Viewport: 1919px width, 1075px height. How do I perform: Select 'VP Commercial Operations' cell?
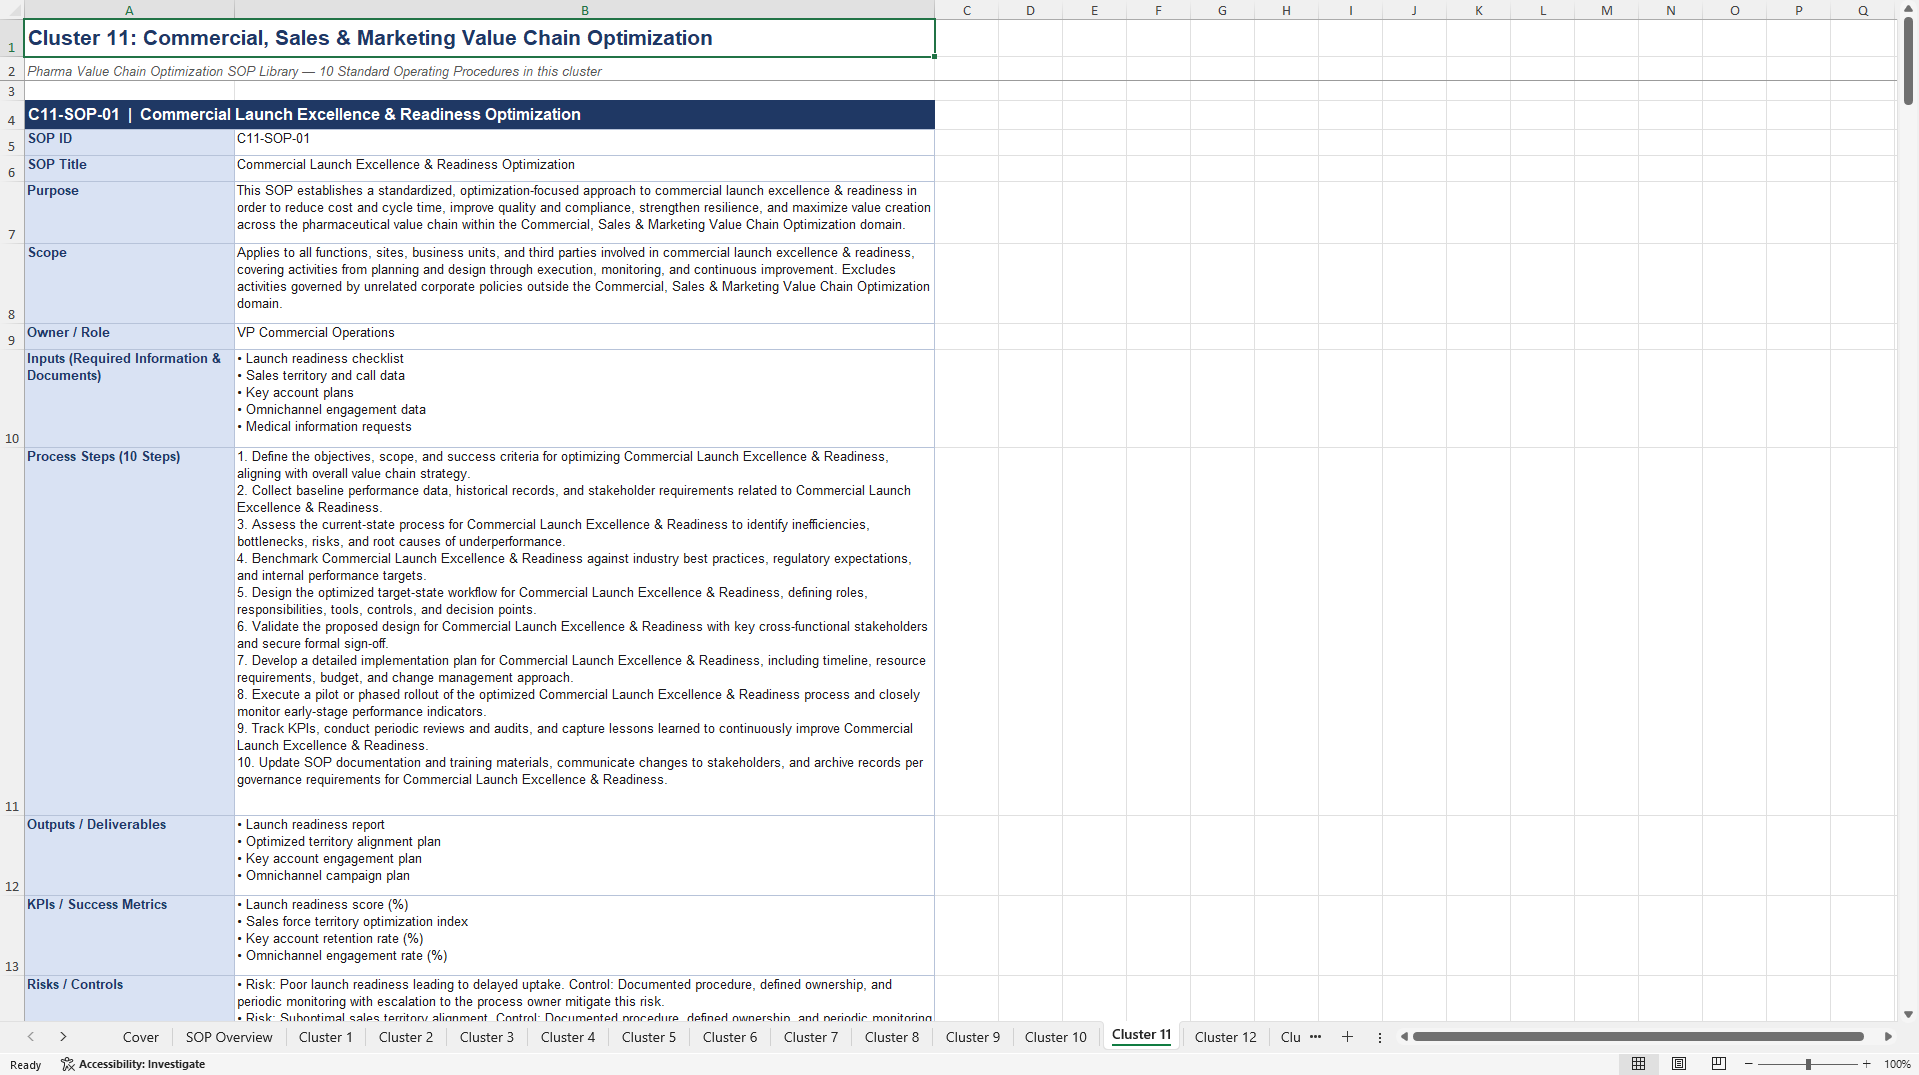click(585, 336)
